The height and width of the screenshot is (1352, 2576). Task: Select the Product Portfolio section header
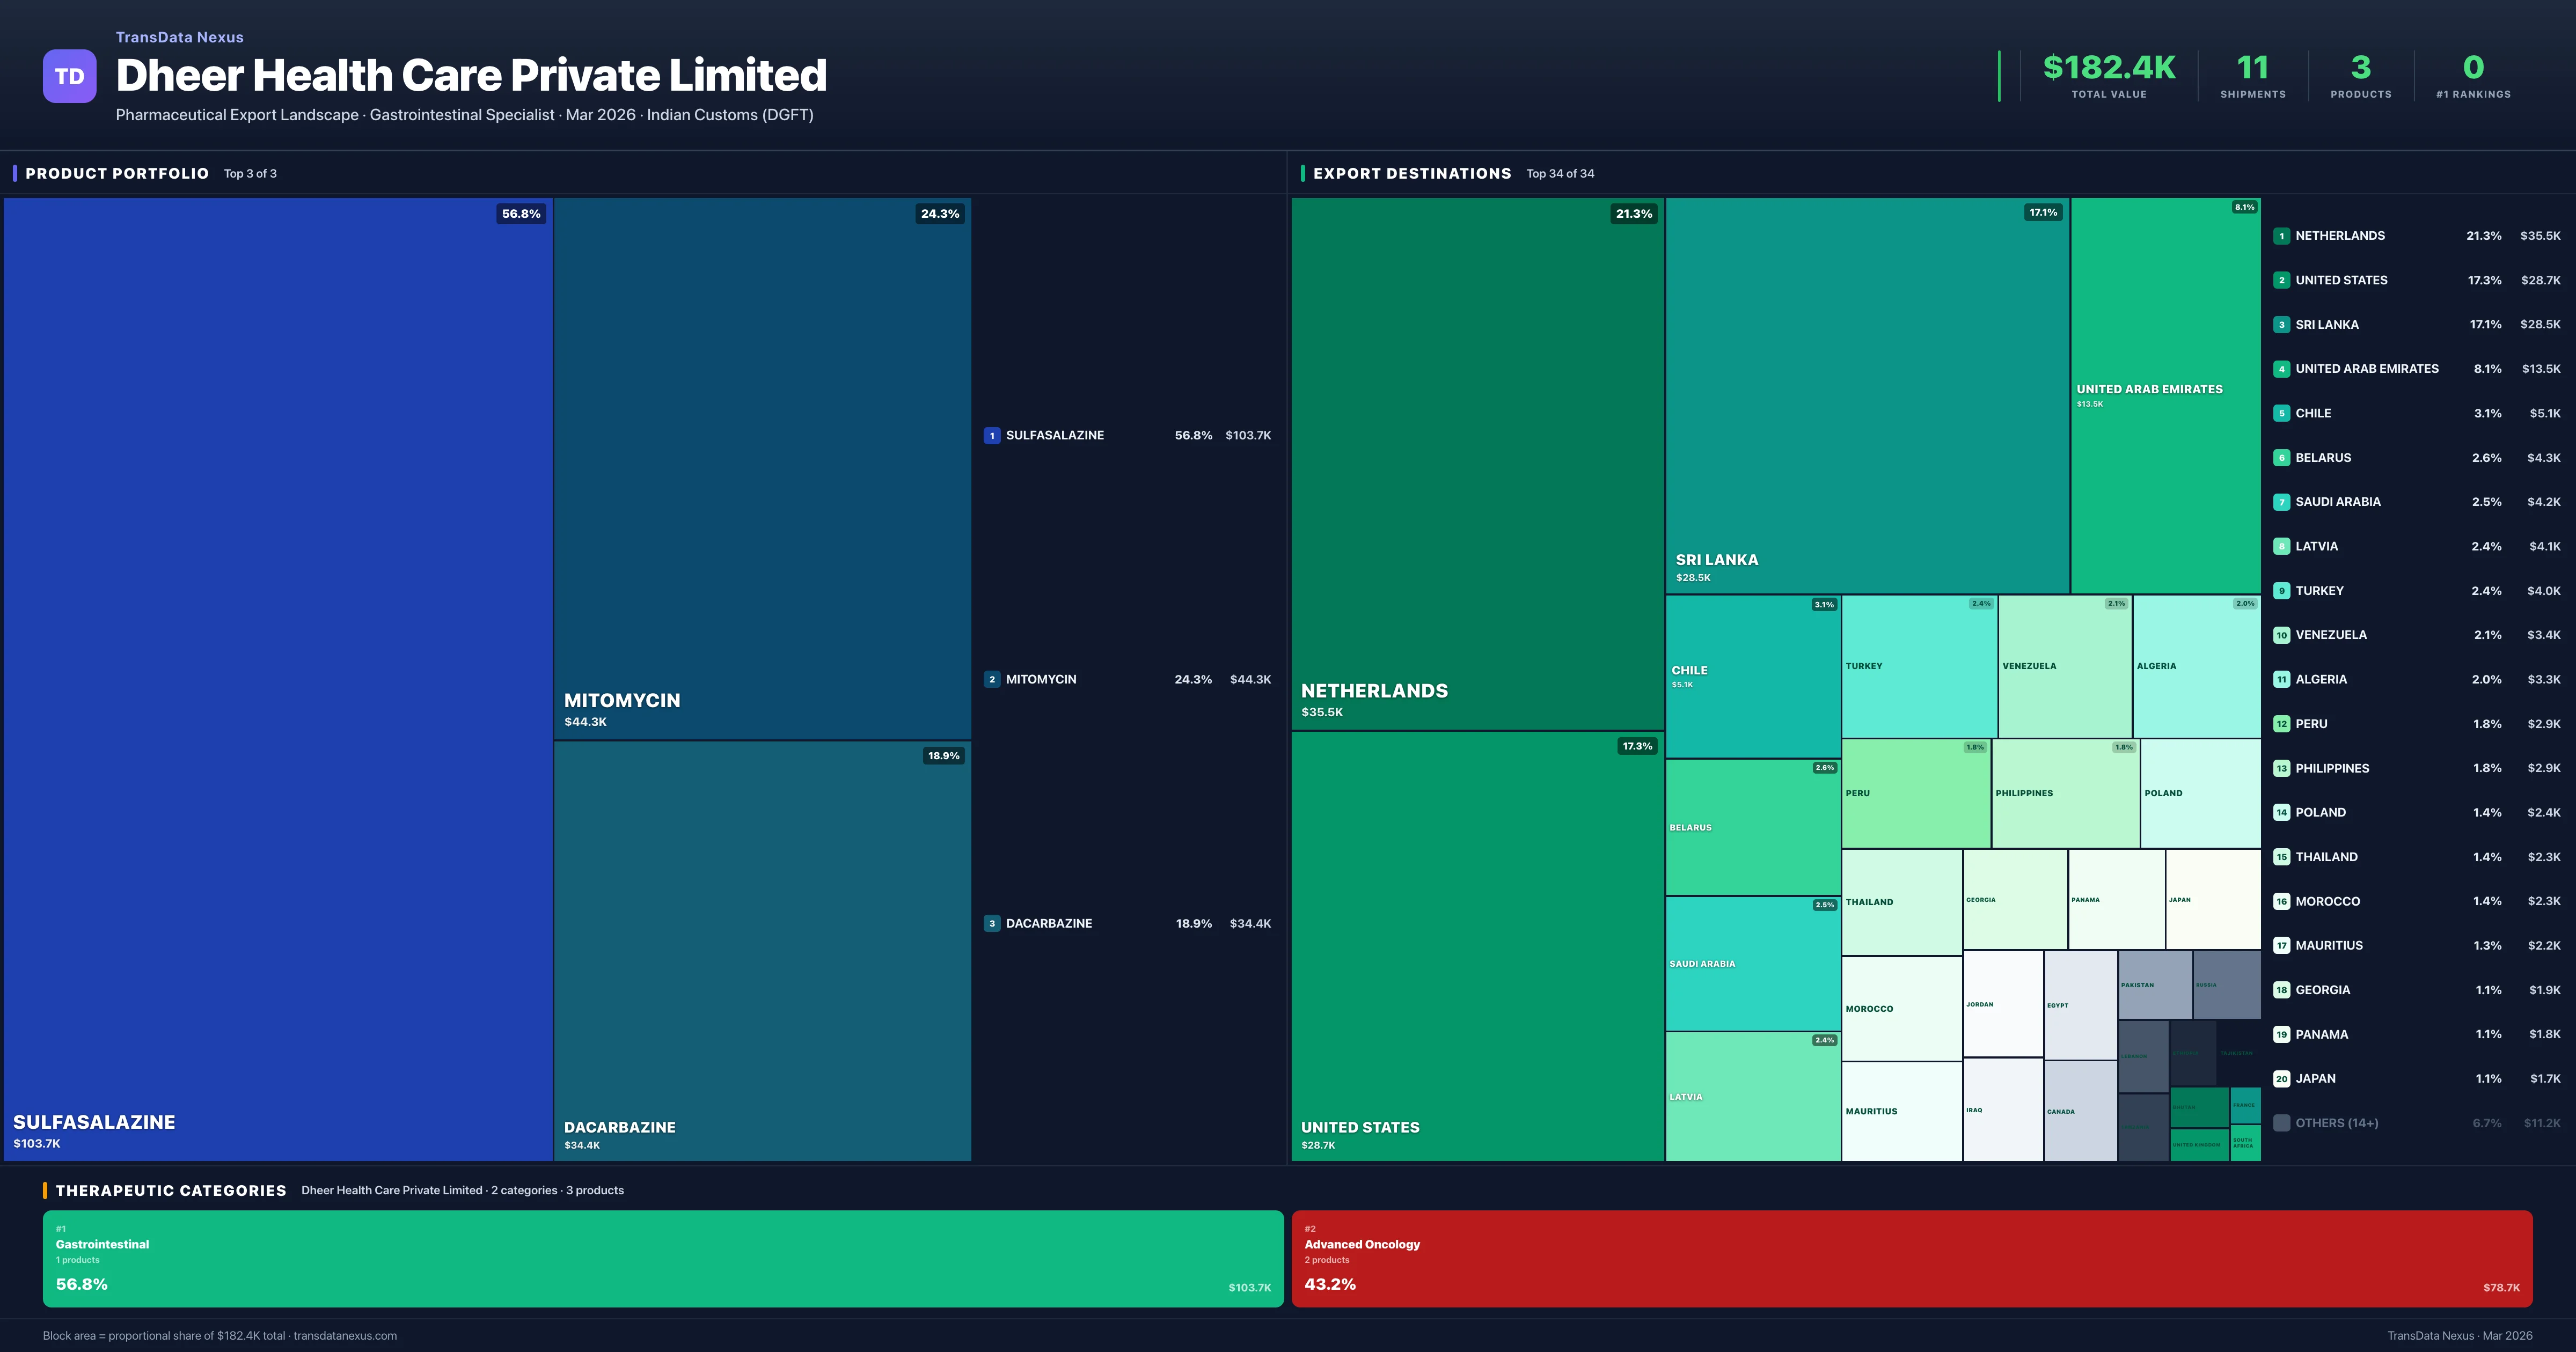pyautogui.click(x=117, y=174)
